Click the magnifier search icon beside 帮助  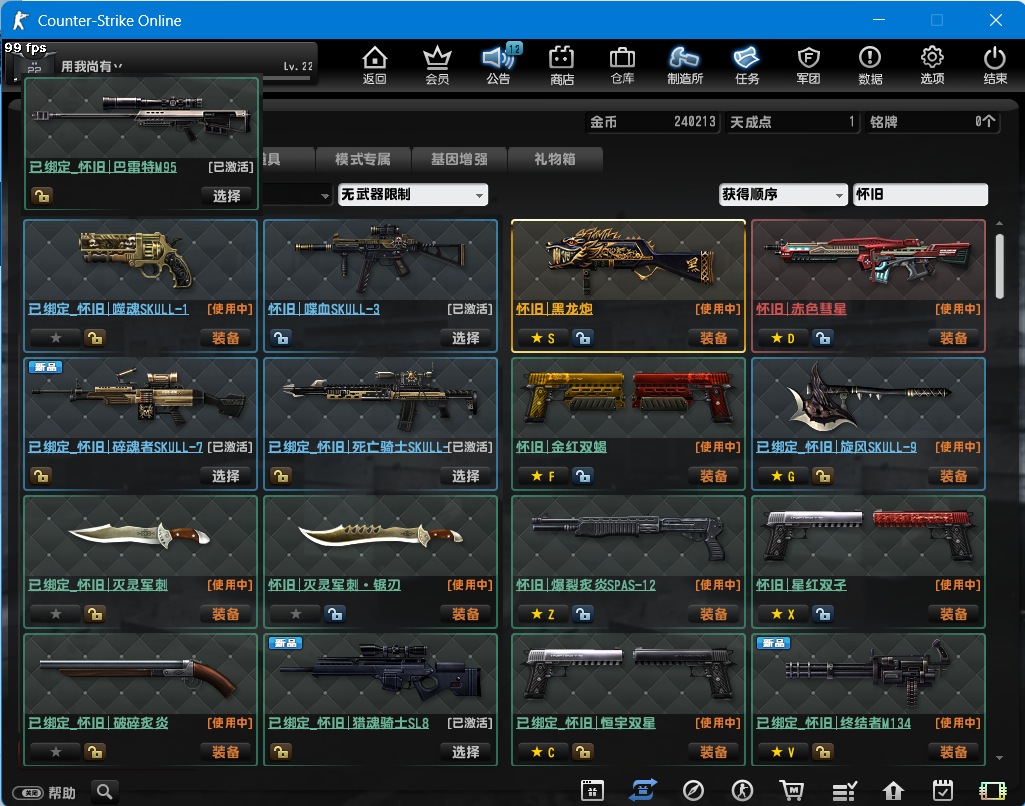[105, 792]
